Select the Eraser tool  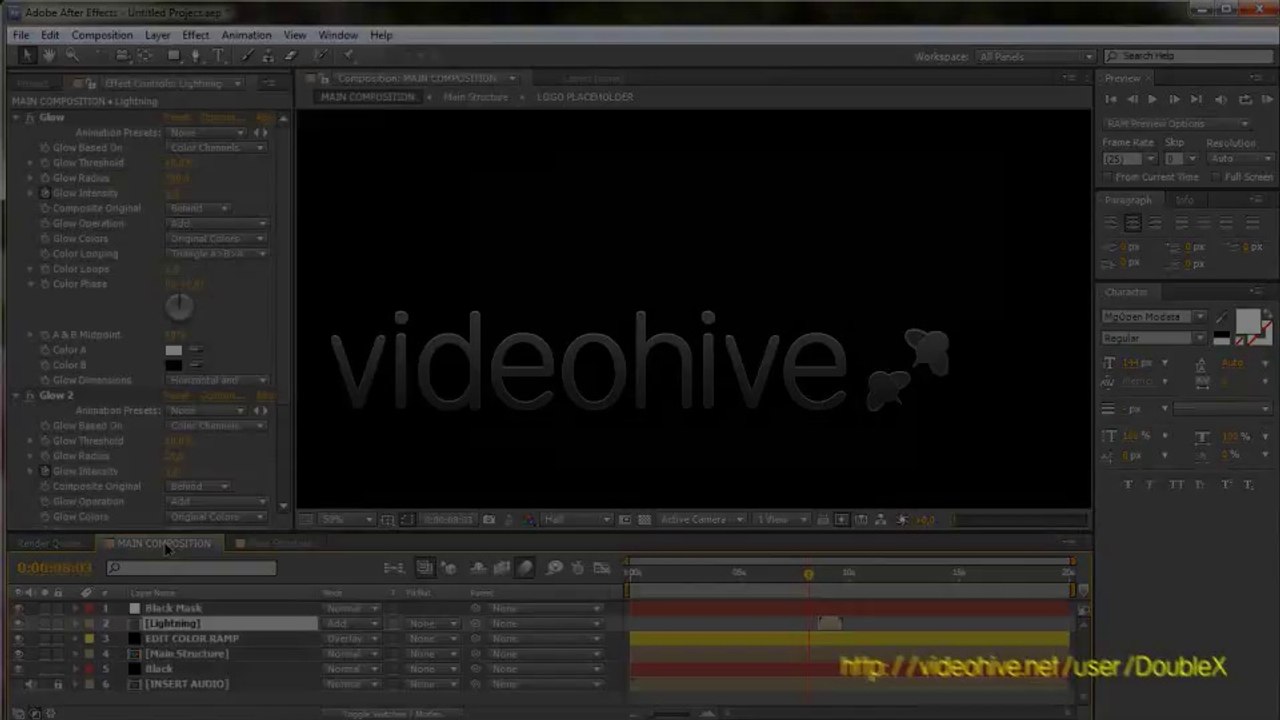291,56
